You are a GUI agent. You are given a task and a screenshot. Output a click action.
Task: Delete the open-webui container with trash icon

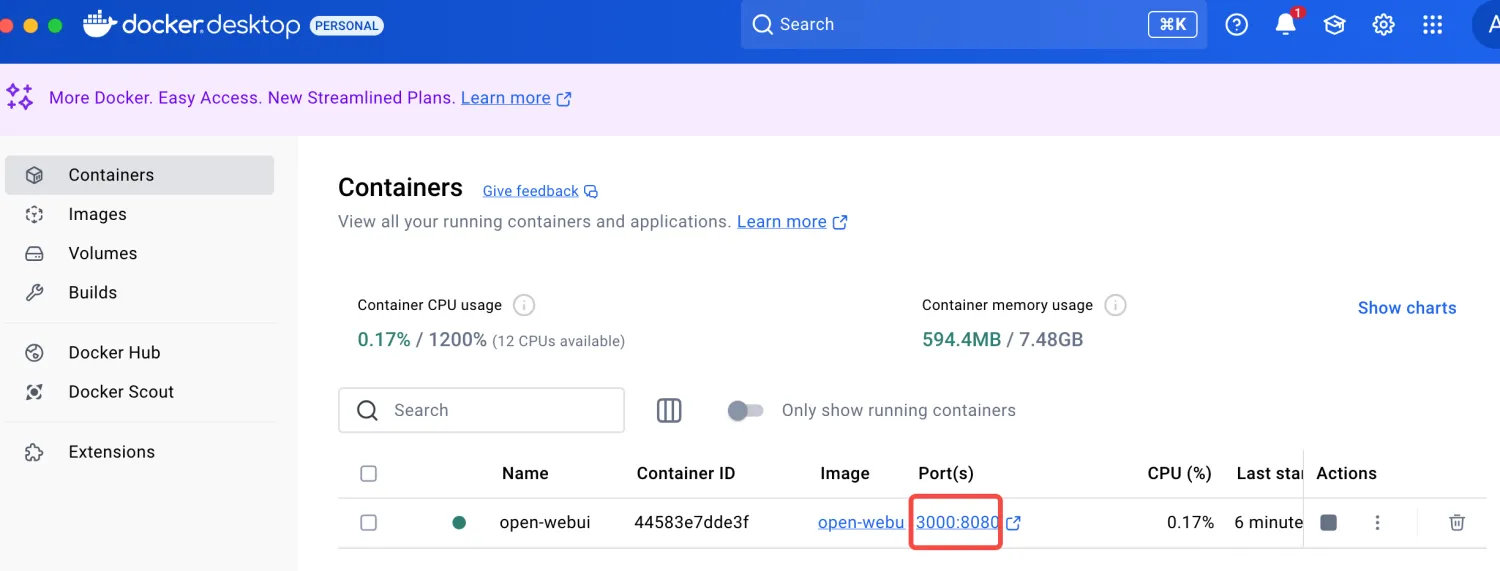(x=1457, y=522)
